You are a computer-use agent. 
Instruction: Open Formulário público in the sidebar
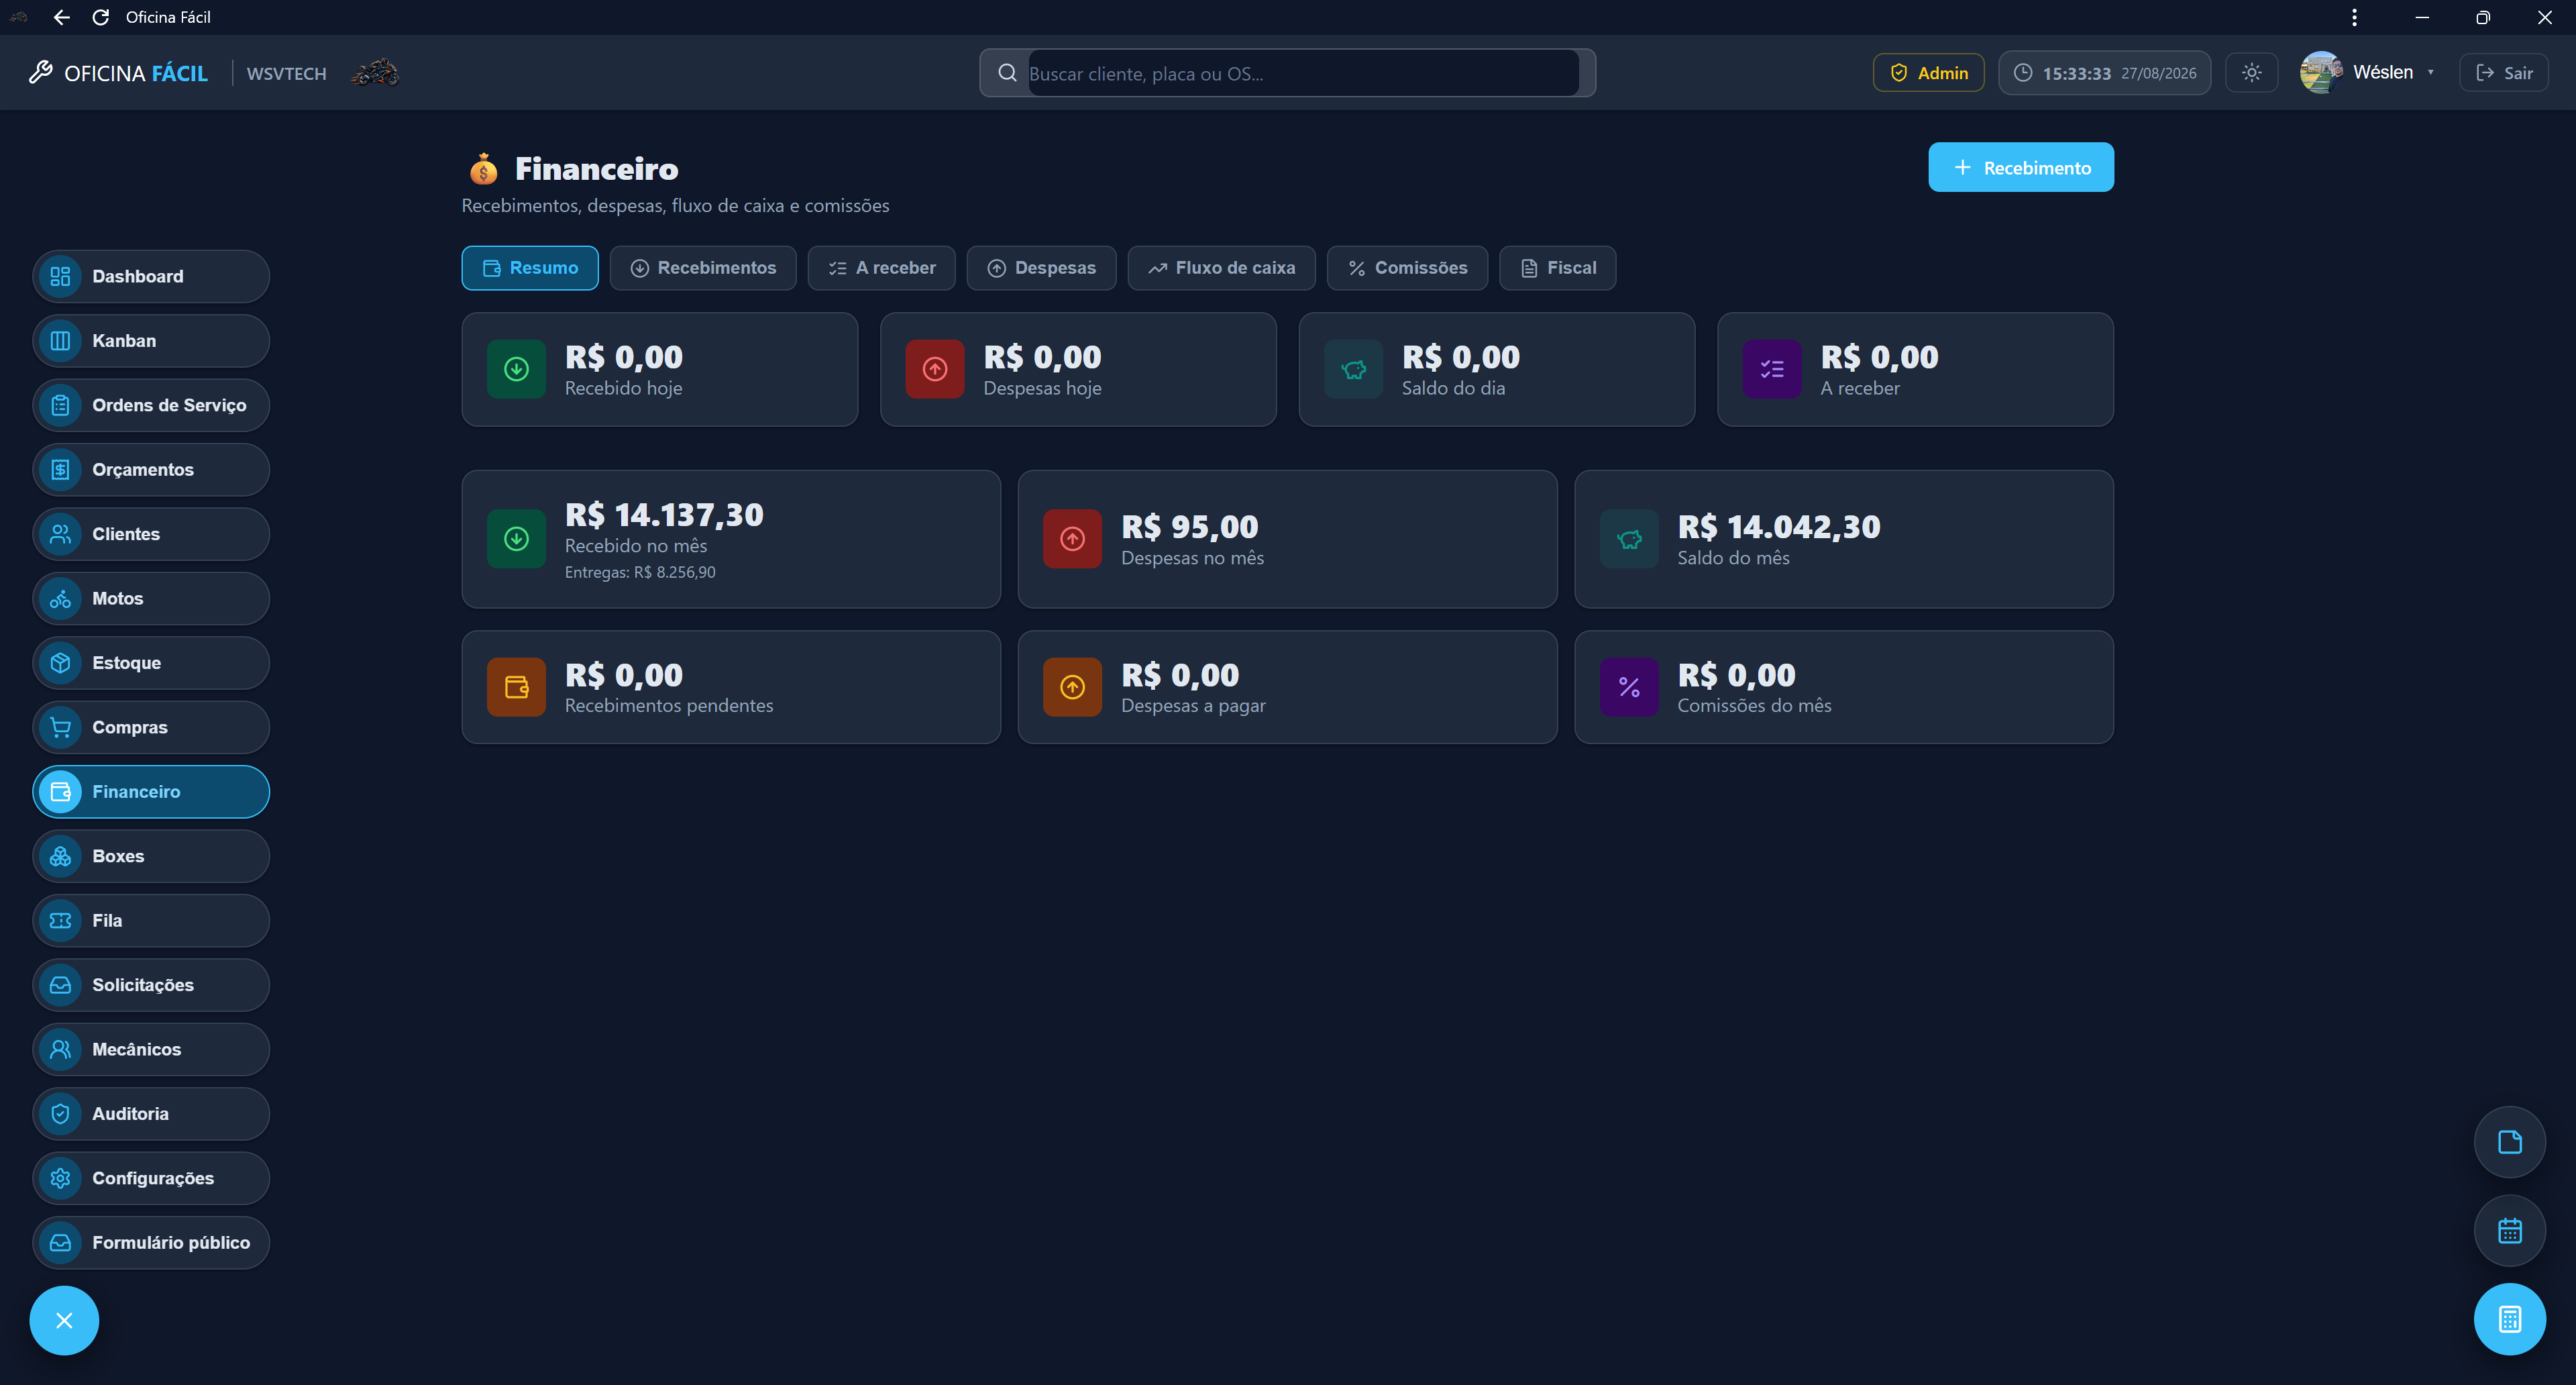(151, 1243)
